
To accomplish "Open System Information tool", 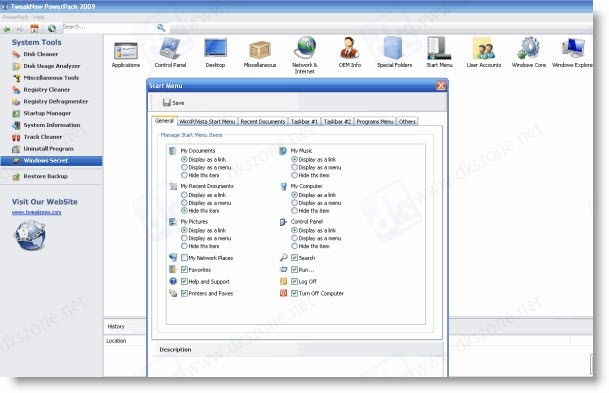I will point(52,125).
